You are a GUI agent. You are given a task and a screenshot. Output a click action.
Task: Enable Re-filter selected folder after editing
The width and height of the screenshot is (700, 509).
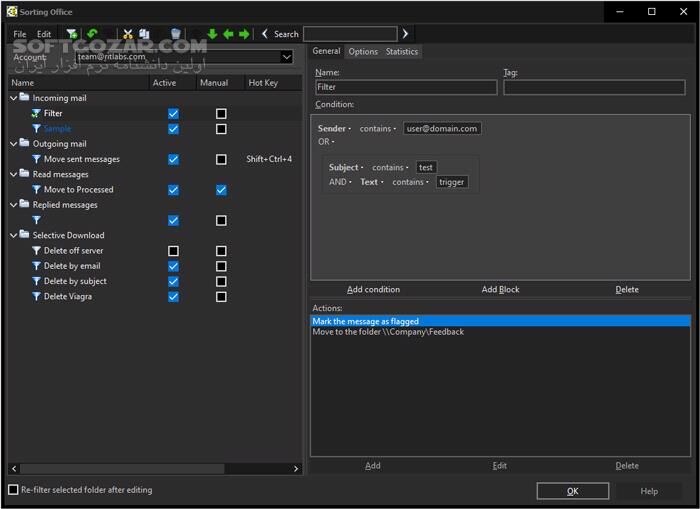tap(13, 490)
